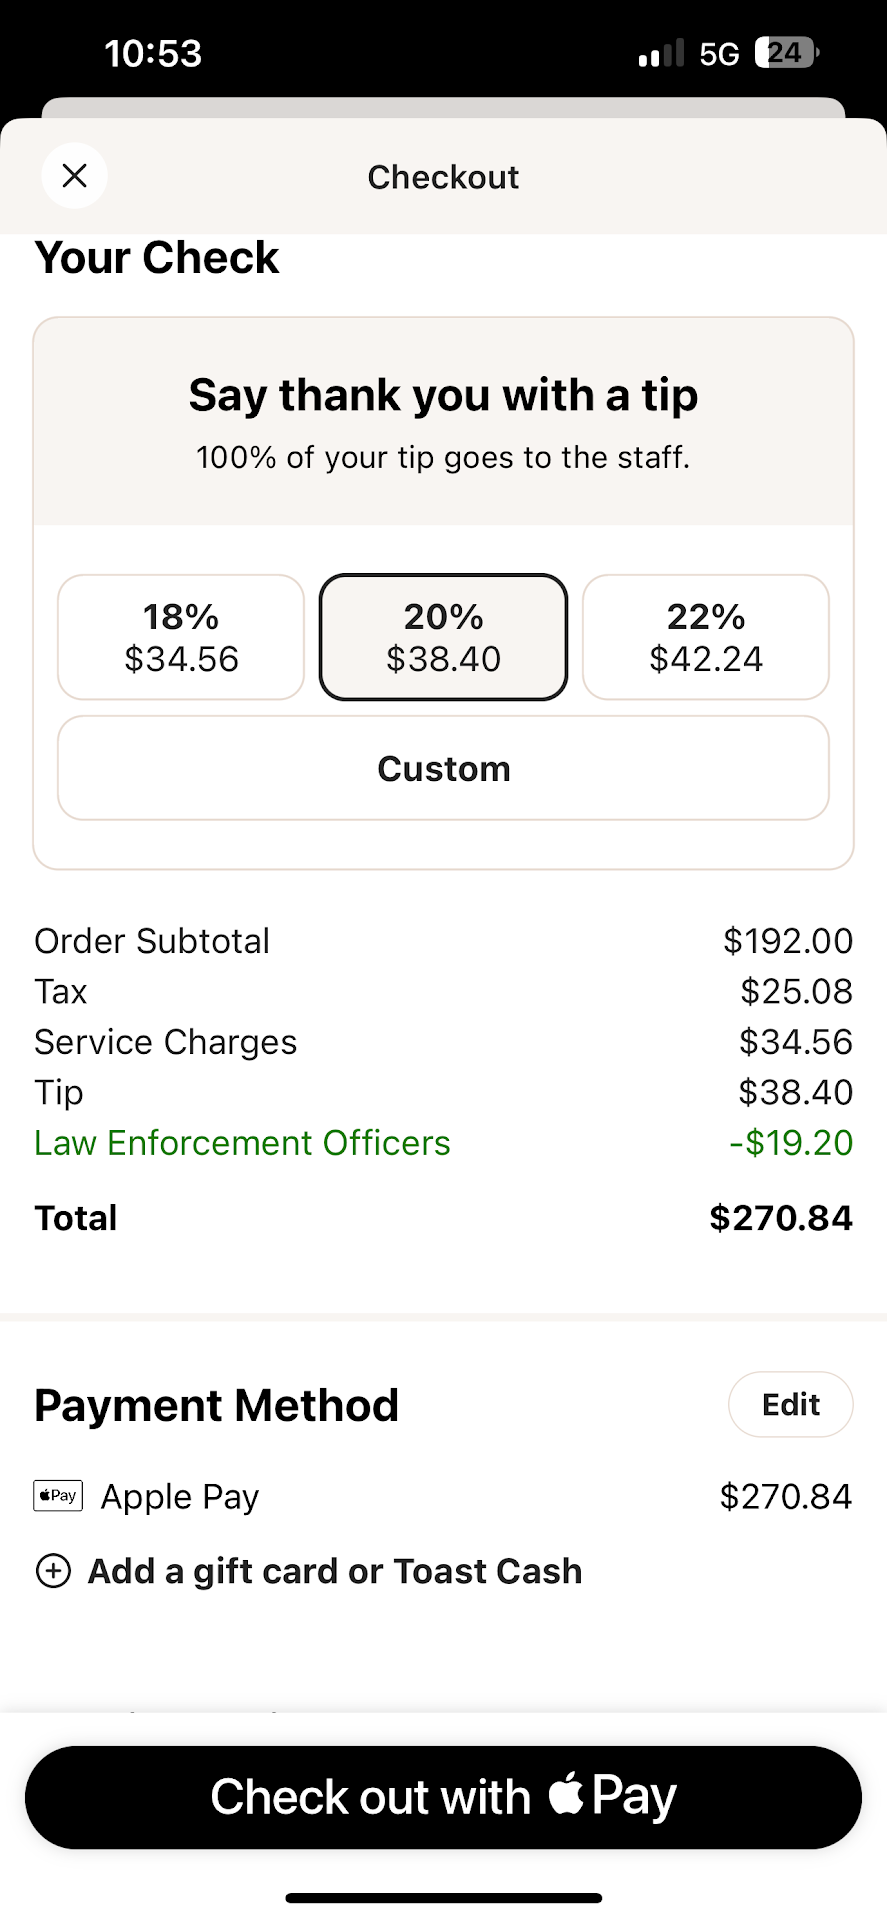Tap the Checkout header title
Image resolution: width=887 pixels, height=1920 pixels.
tap(443, 177)
